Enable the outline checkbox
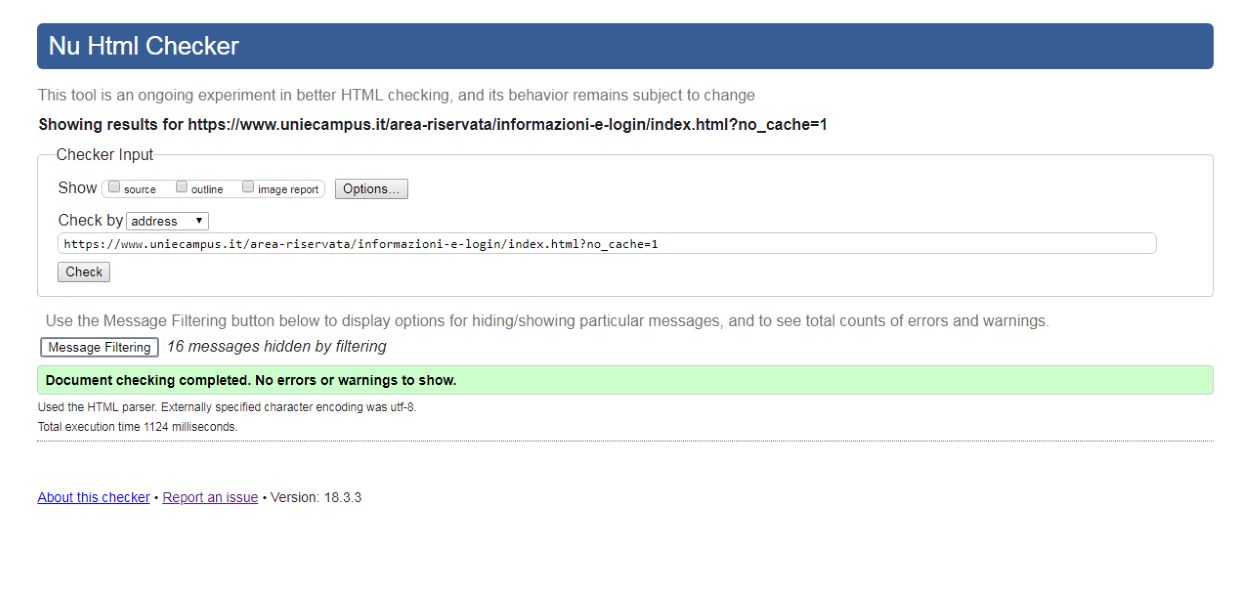This screenshot has height=614, width=1250. pos(182,187)
